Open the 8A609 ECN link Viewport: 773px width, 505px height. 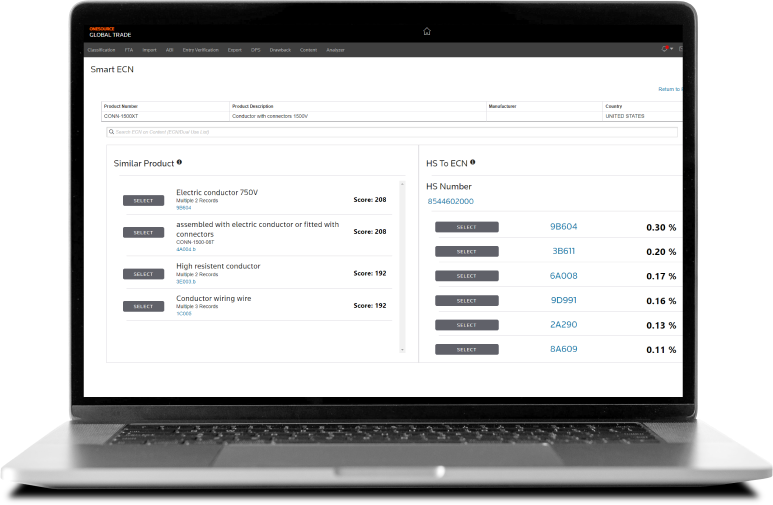coord(563,349)
